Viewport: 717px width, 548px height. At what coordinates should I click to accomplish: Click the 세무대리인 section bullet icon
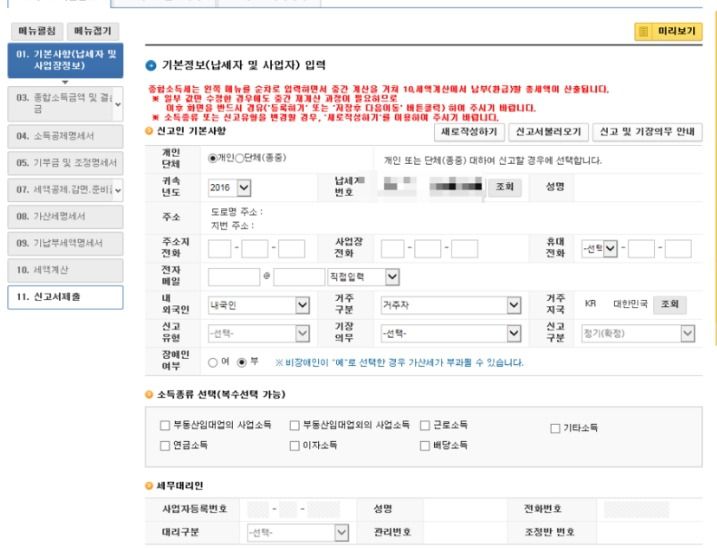point(149,486)
